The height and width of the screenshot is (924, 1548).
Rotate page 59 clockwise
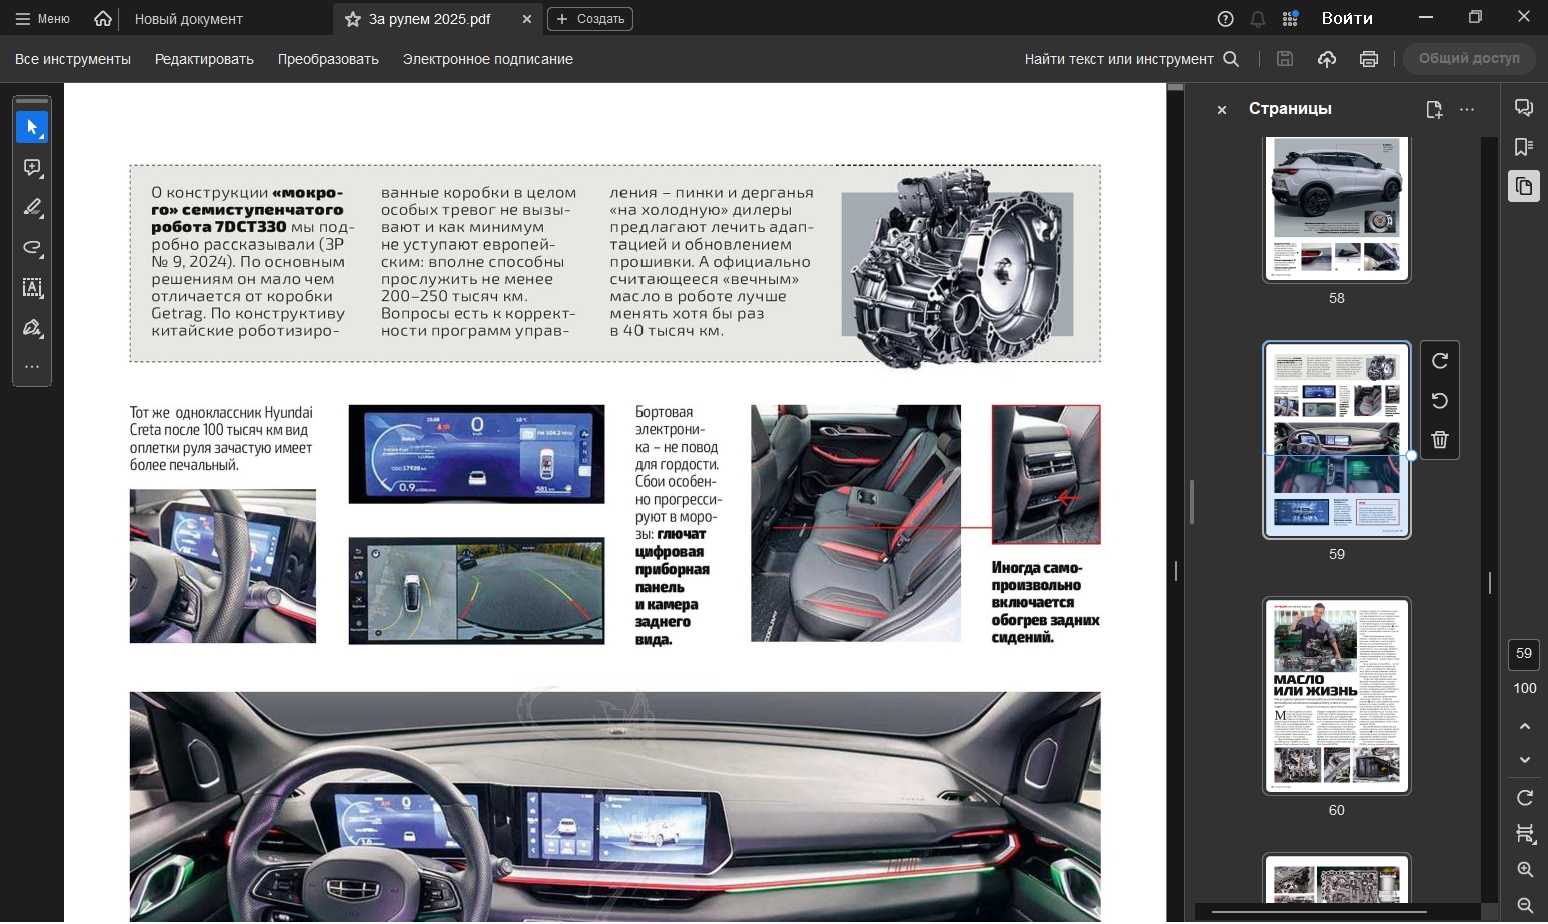(1440, 361)
